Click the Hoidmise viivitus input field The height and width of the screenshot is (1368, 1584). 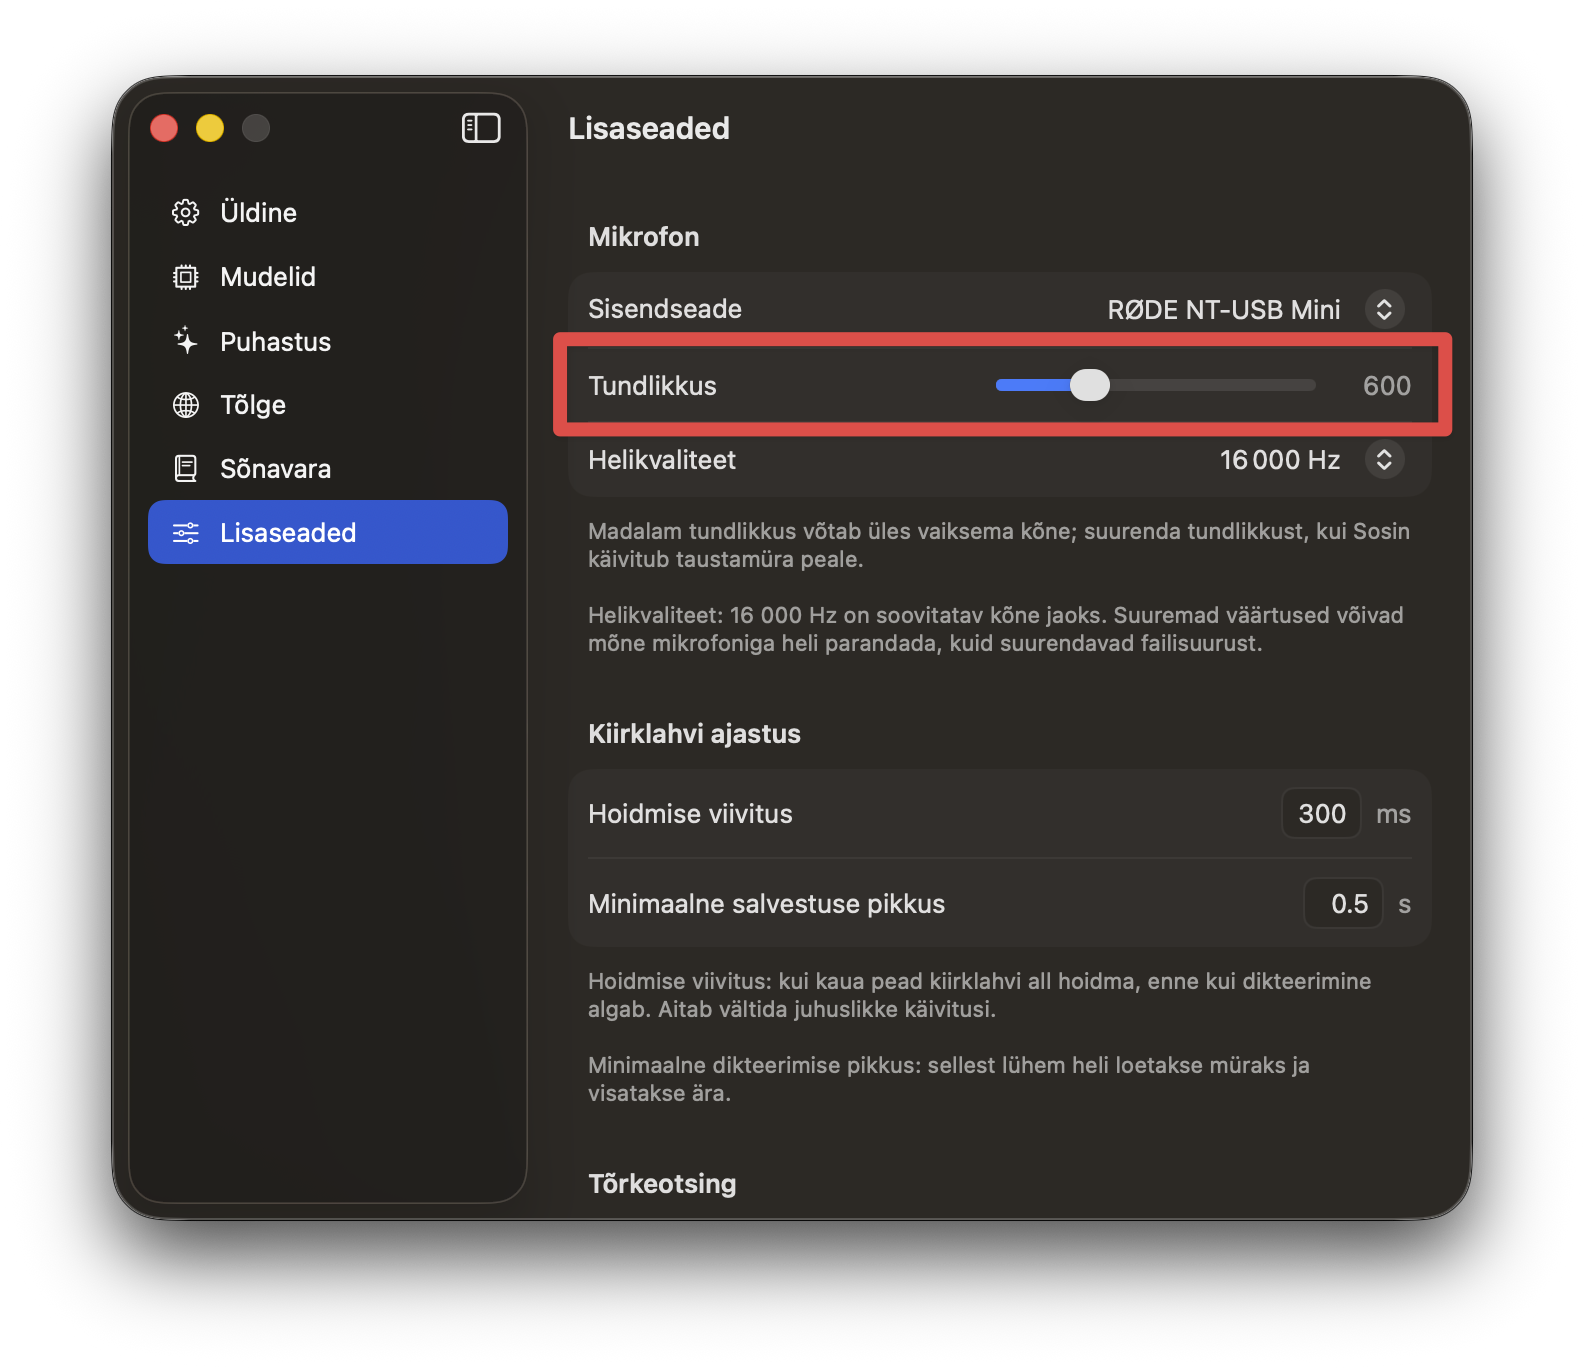[x=1321, y=814]
